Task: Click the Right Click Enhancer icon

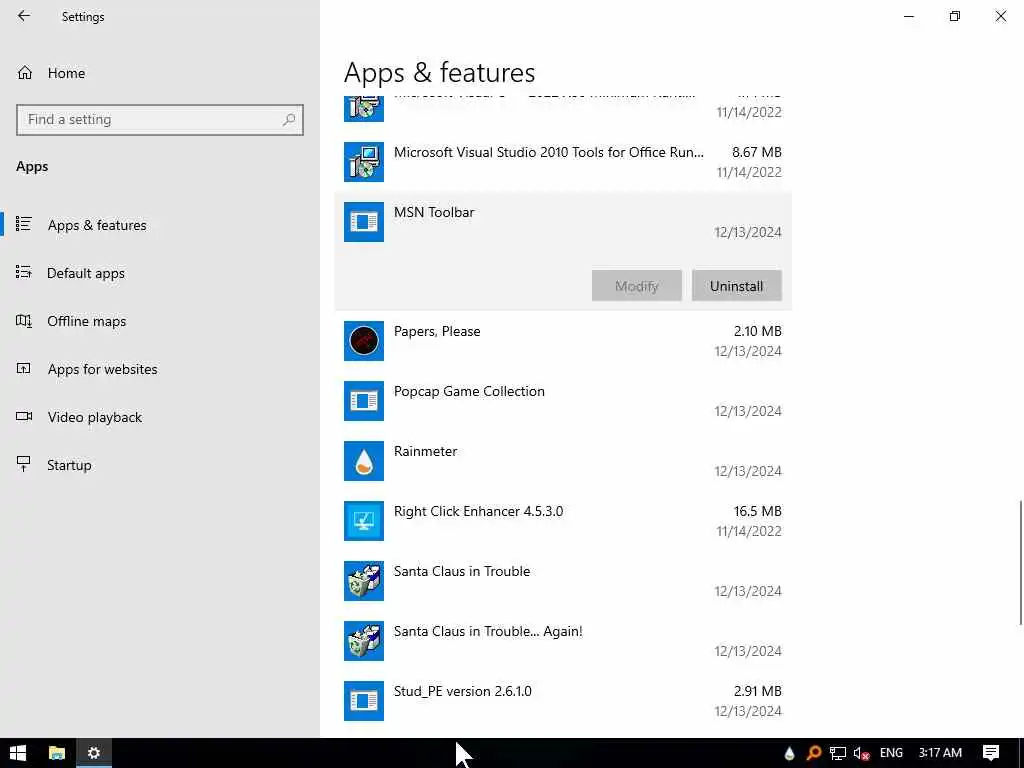Action: pyautogui.click(x=364, y=521)
